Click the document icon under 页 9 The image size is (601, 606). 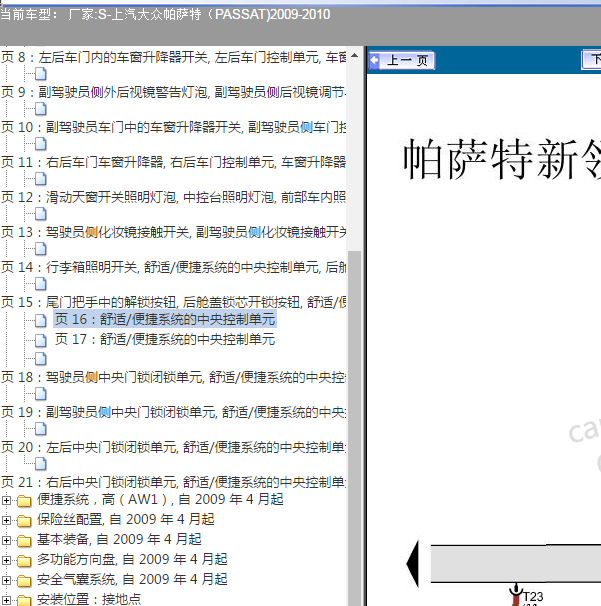(41, 109)
